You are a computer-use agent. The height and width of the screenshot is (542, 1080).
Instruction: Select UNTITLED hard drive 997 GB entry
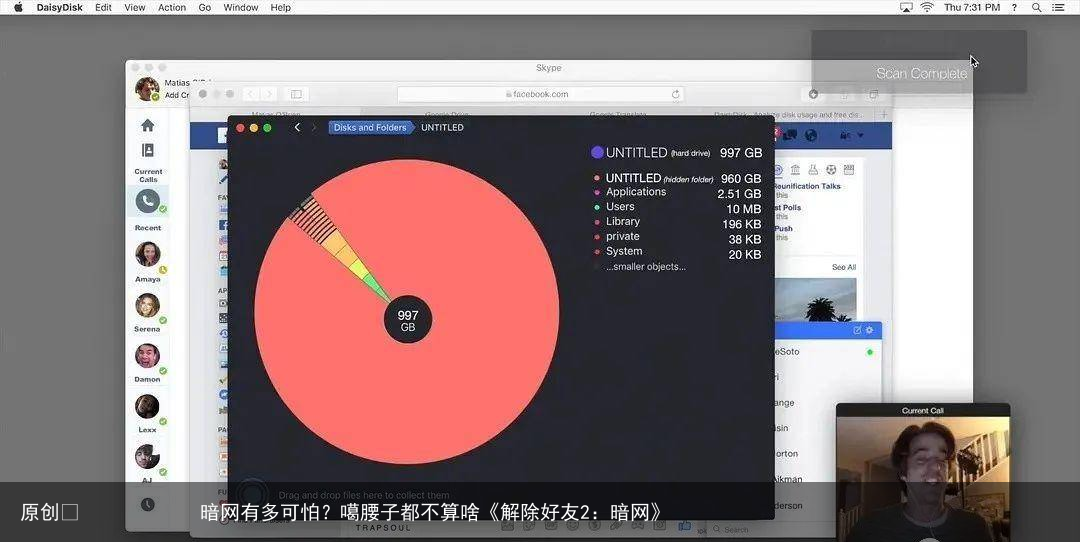tap(676, 153)
